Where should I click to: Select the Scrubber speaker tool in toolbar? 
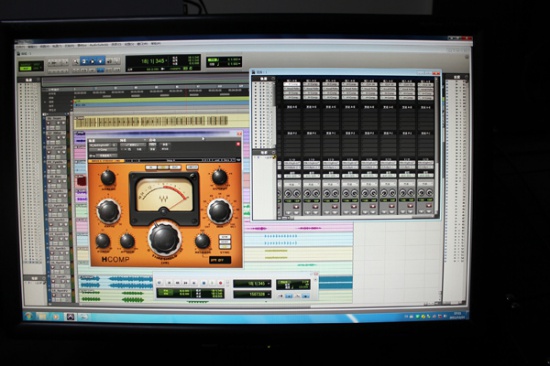109,61
